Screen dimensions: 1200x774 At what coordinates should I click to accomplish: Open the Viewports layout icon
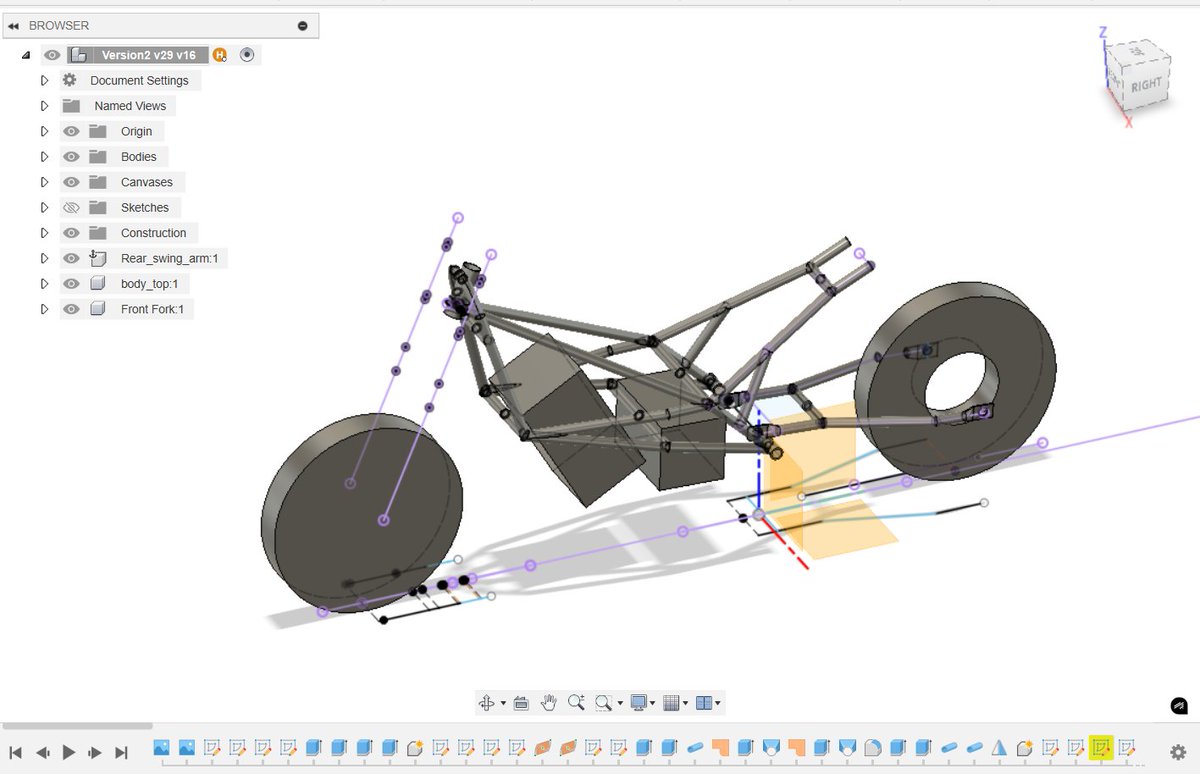(705, 702)
